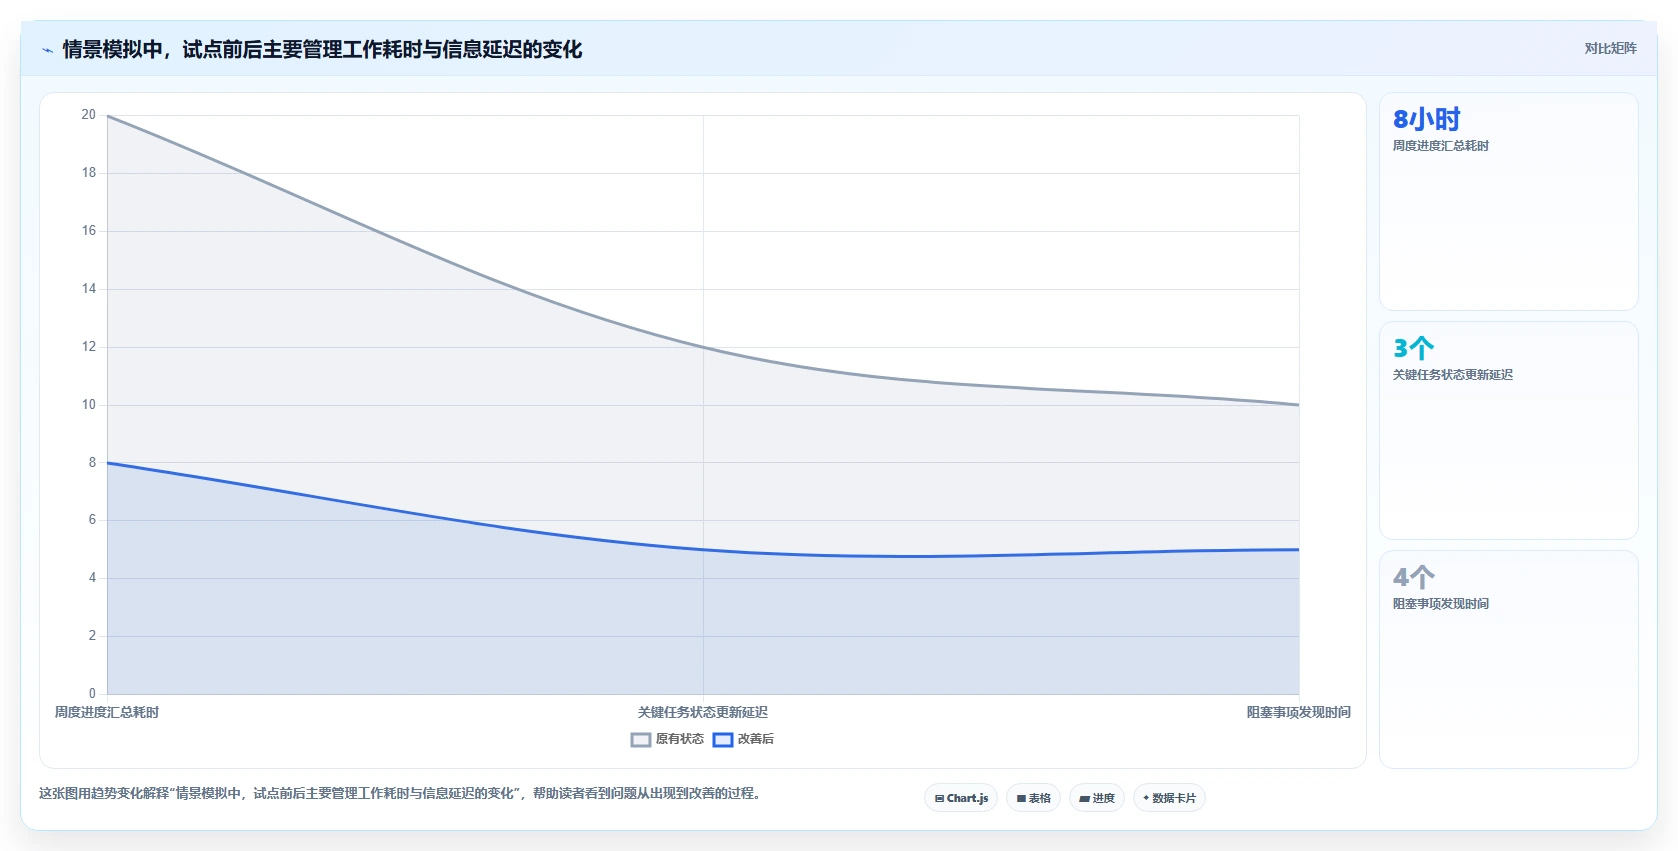The width and height of the screenshot is (1678, 851).
Task: Select the 表格 chip
Action: pyautogui.click(x=1033, y=798)
